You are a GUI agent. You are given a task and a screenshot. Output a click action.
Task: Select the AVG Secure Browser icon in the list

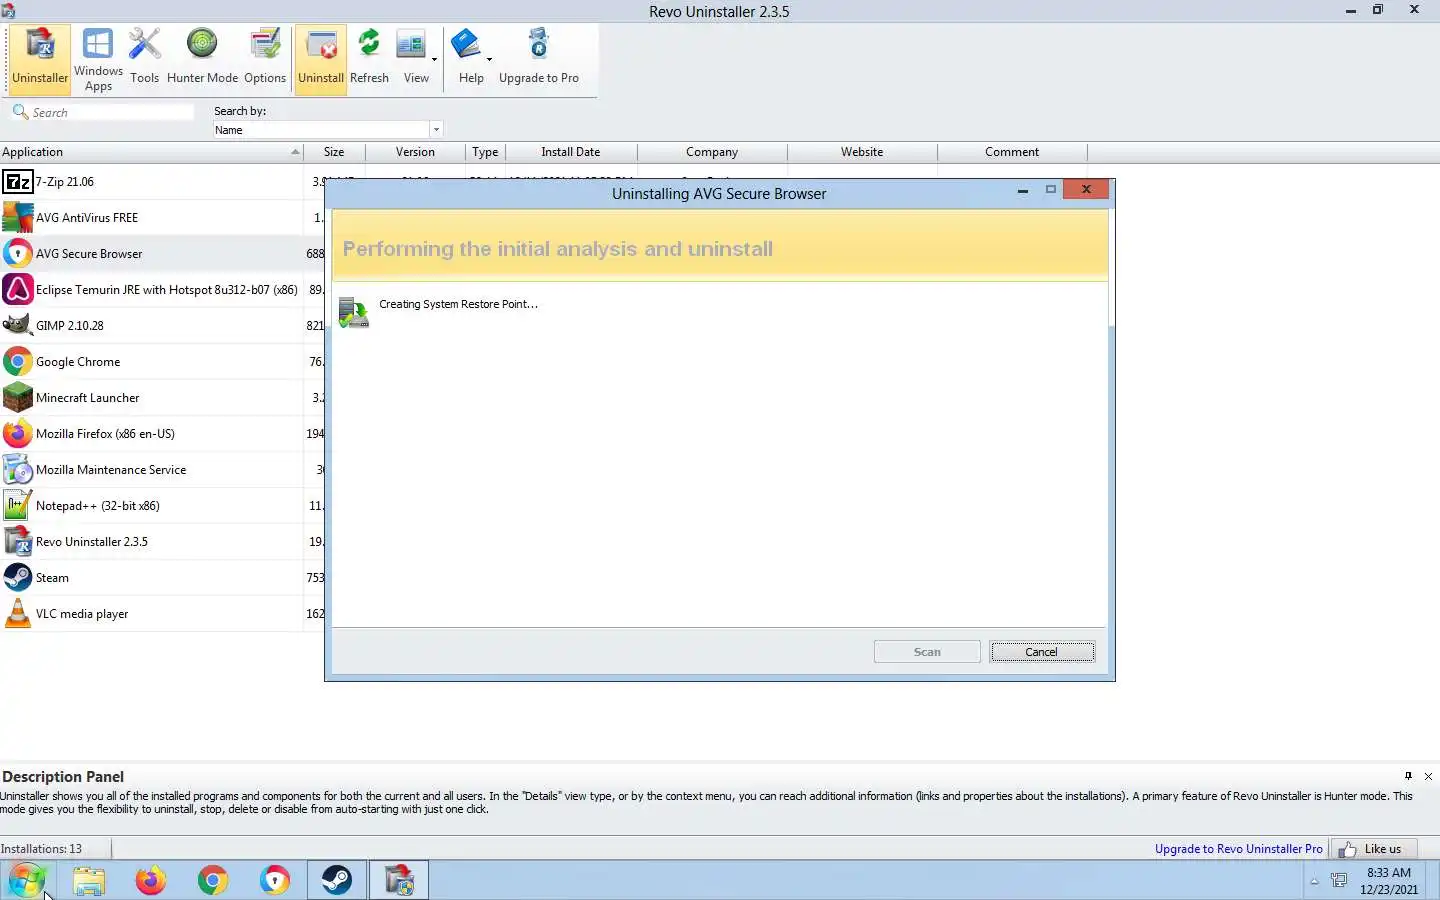(x=17, y=254)
